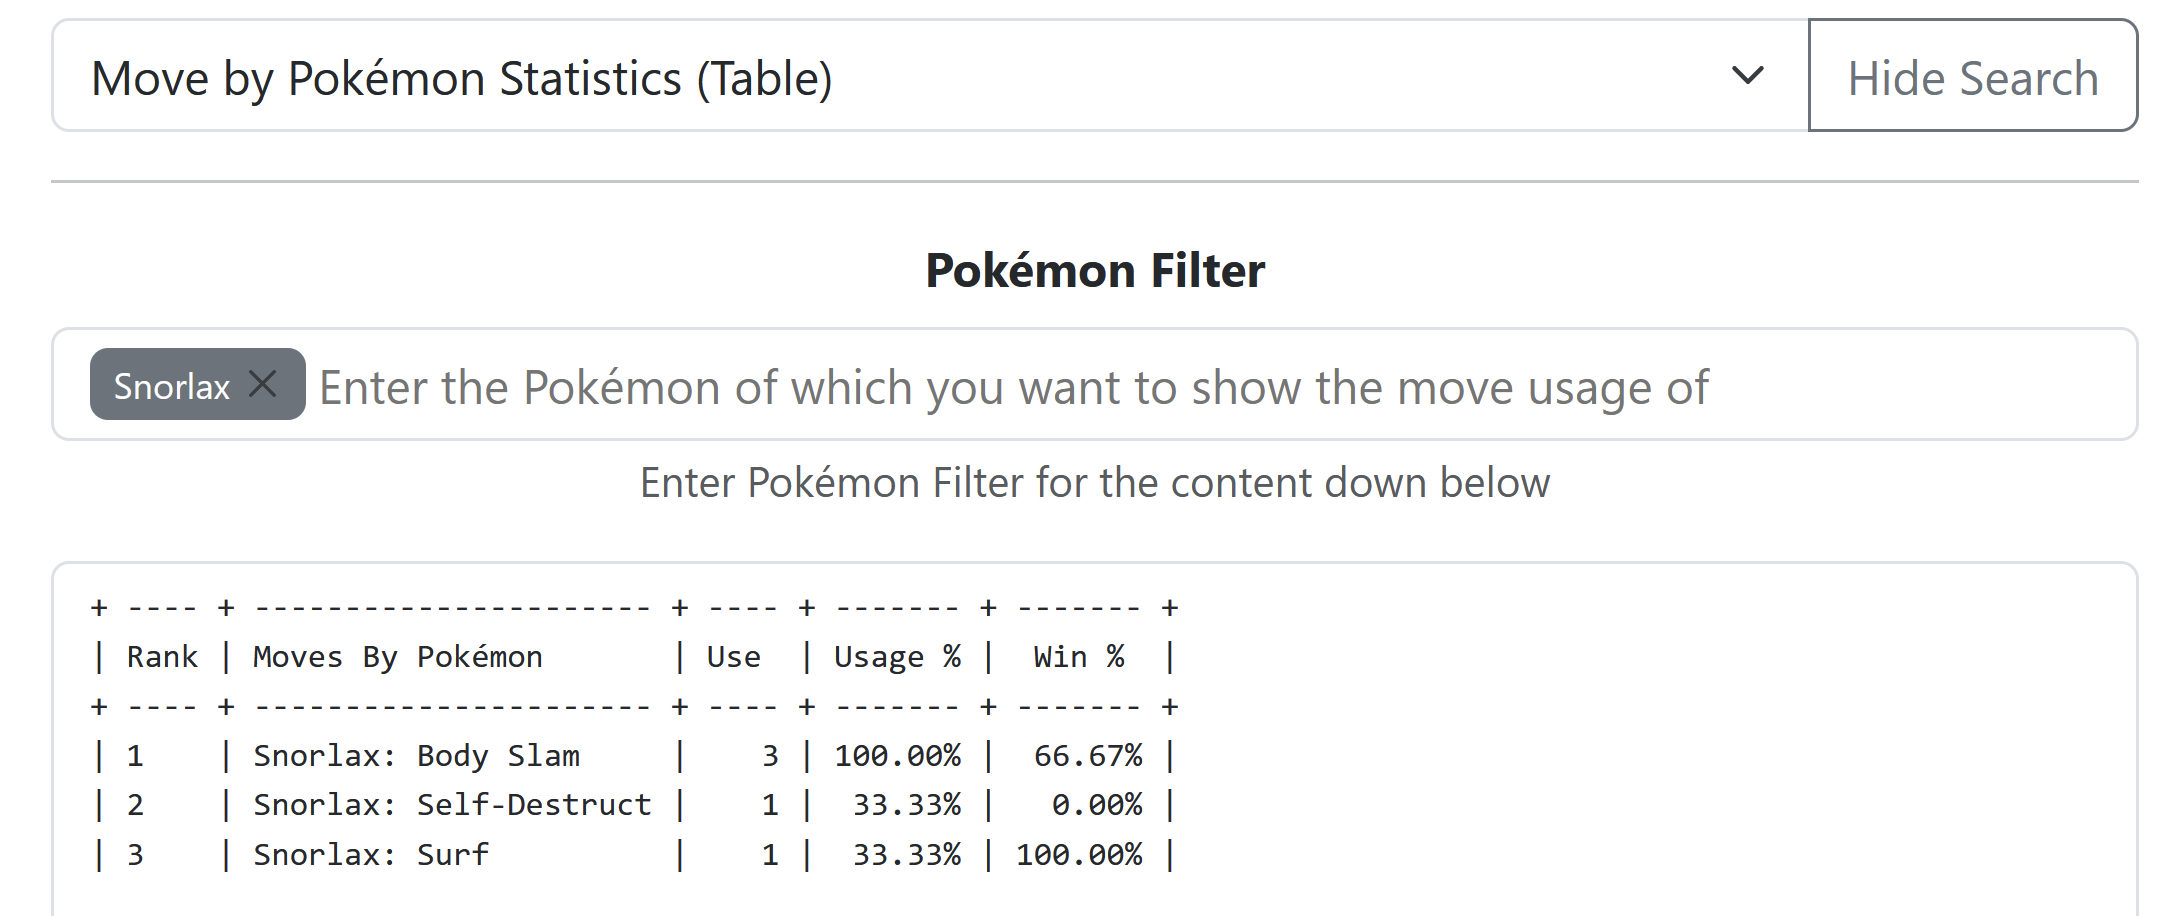Click the dropdown chevron arrow icon
This screenshot has width=2180, height=916.
1747,76
